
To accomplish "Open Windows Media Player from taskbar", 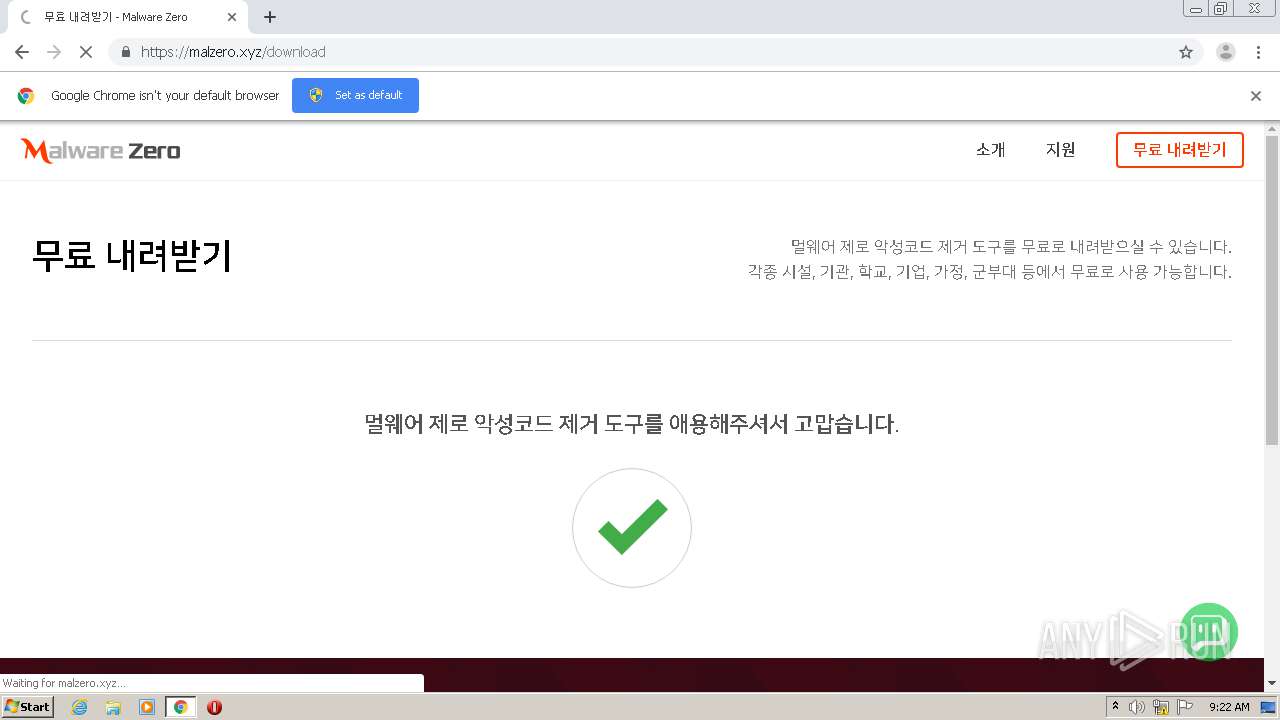I will (x=147, y=707).
